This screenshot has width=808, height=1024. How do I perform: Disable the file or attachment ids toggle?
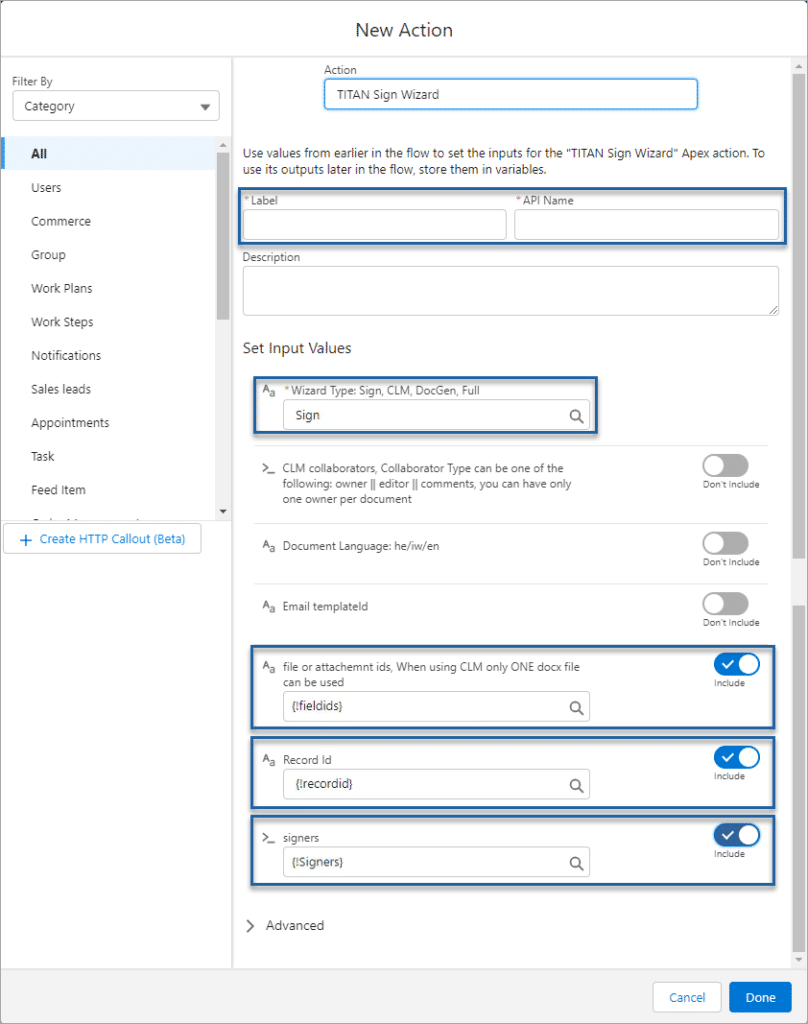pyautogui.click(x=736, y=664)
